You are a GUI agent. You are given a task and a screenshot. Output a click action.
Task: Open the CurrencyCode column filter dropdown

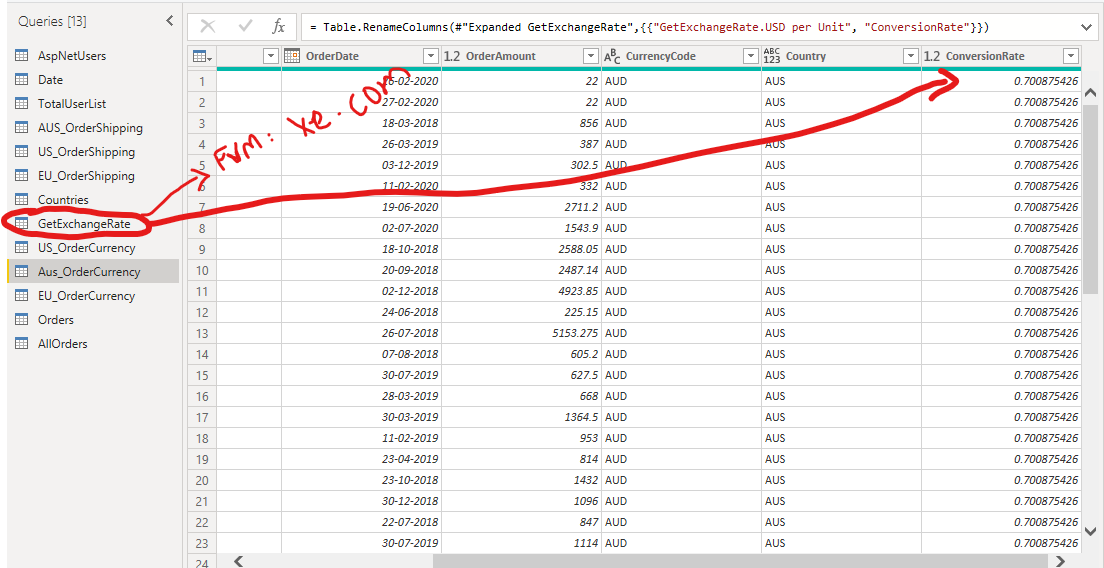pos(751,56)
